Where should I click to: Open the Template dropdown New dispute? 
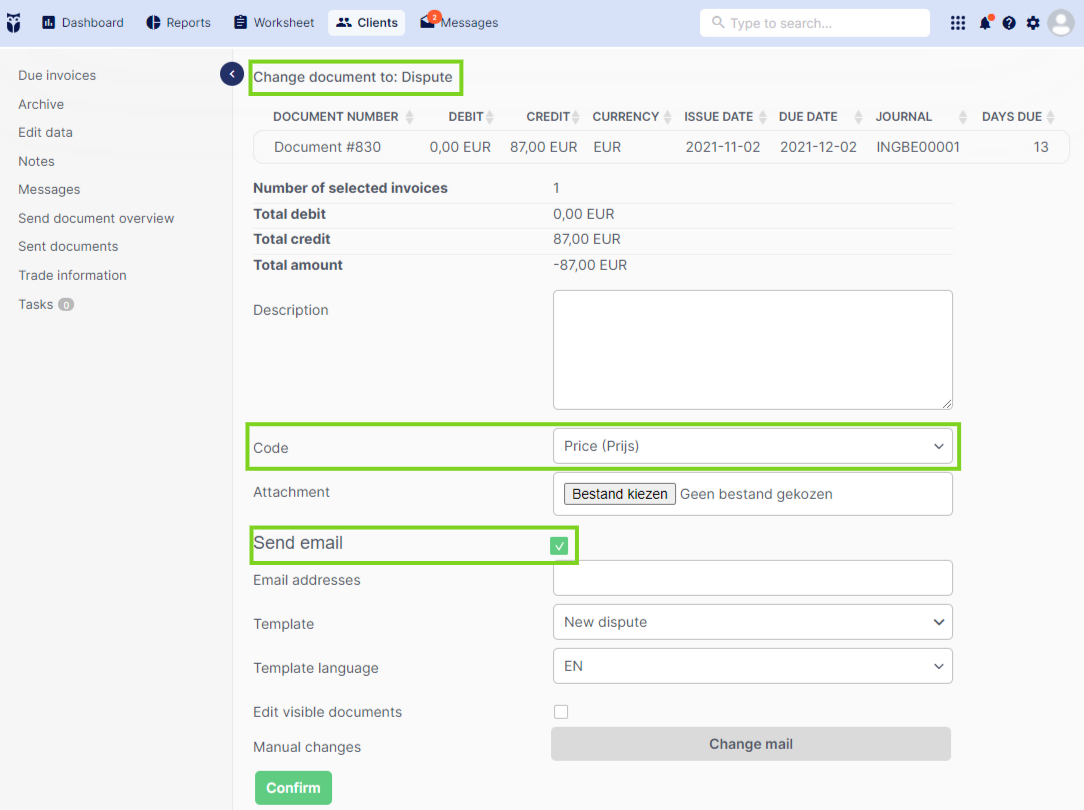pos(752,622)
